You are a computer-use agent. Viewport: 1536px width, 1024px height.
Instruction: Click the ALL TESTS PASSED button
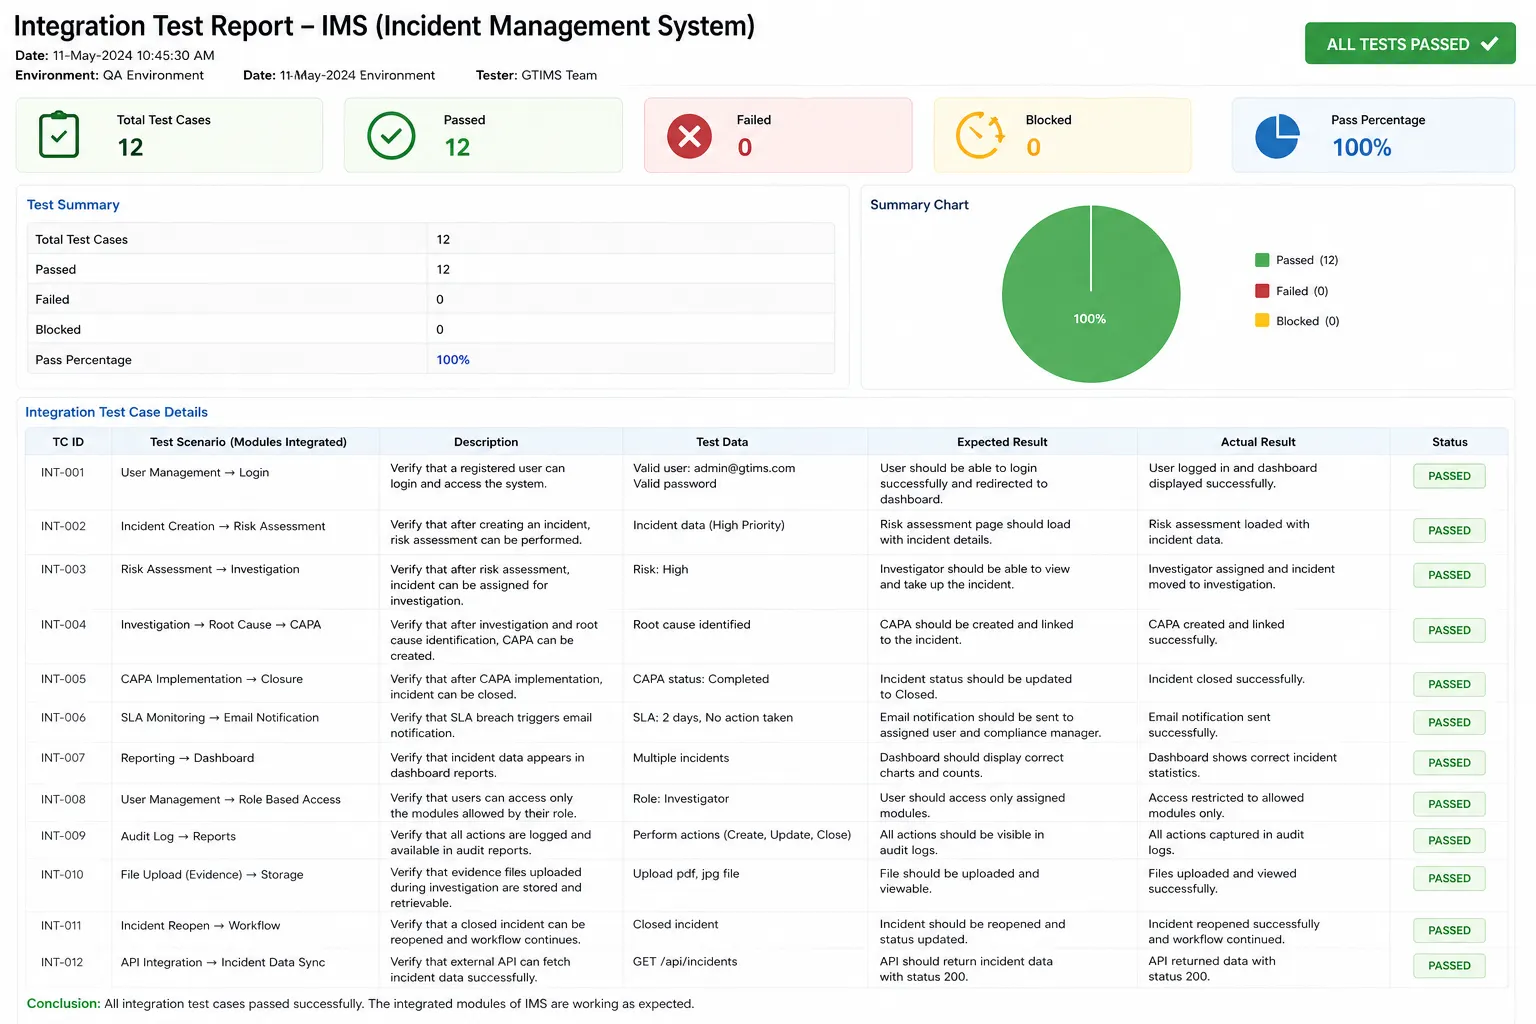[1410, 44]
